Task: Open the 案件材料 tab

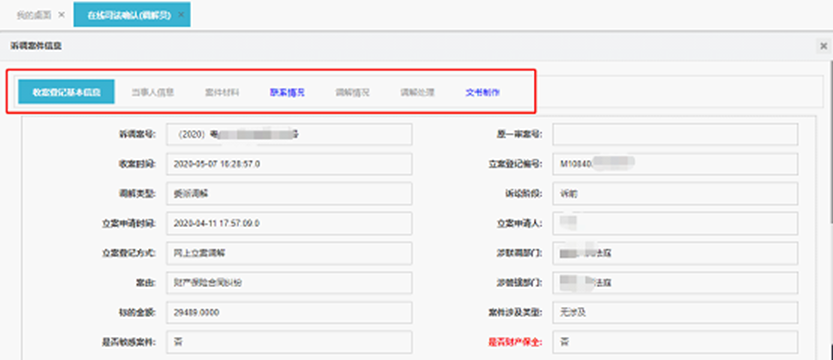Action: click(x=222, y=92)
